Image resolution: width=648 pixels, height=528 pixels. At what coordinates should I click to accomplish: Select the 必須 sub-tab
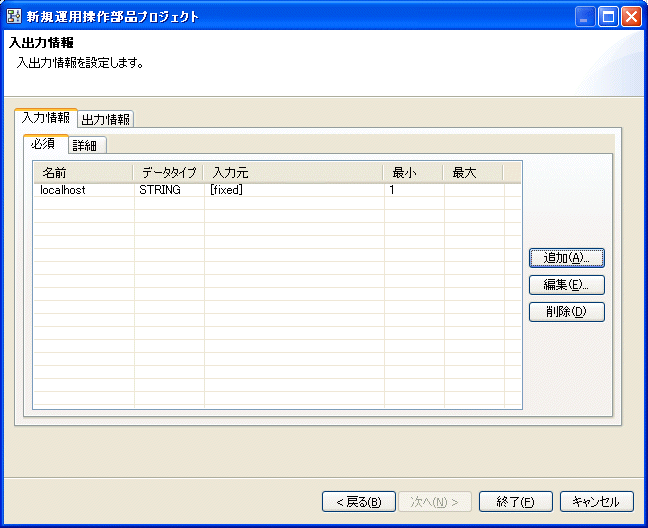point(45,144)
